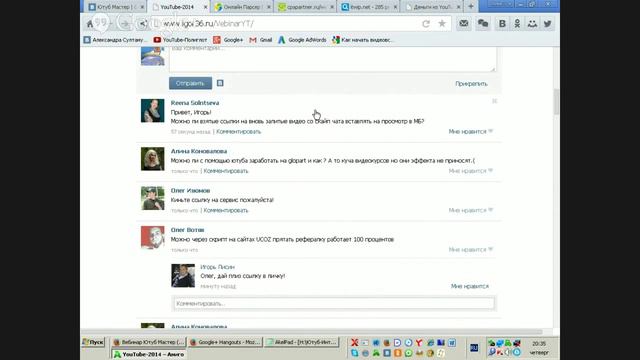
Task: Click the Twitter bird toolbar icon
Action: 547,24
